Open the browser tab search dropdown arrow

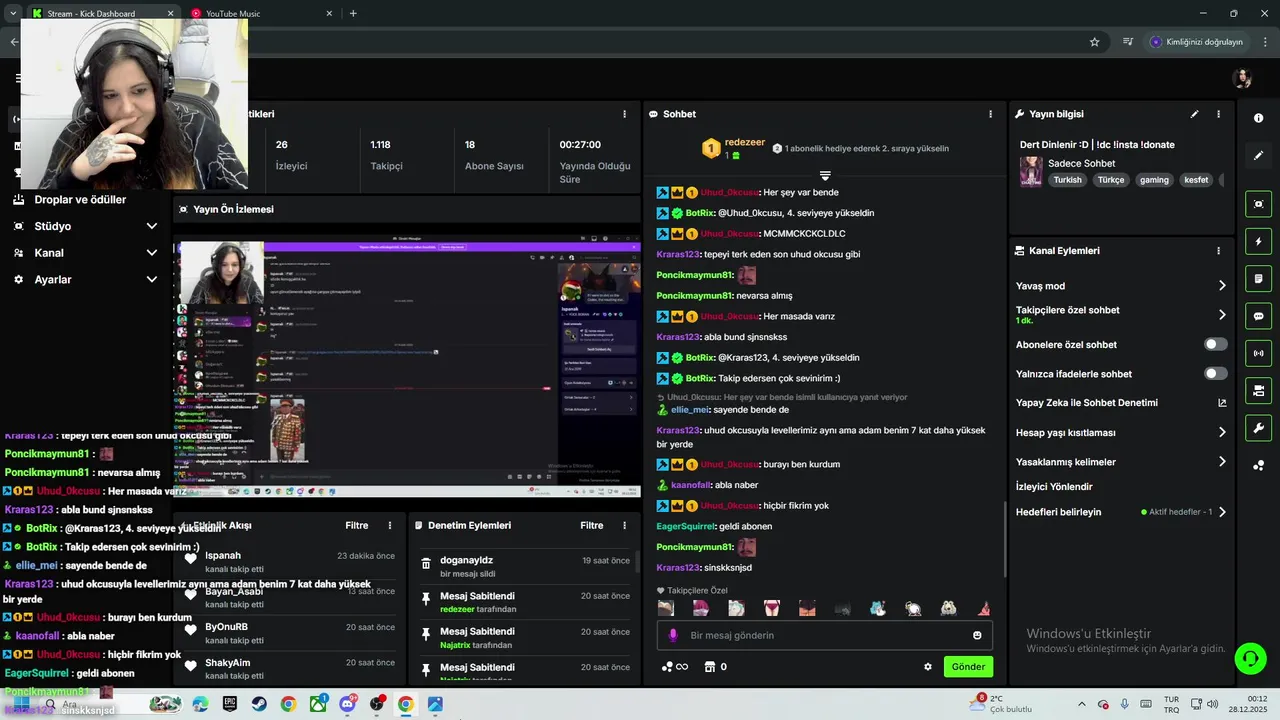pos(13,13)
